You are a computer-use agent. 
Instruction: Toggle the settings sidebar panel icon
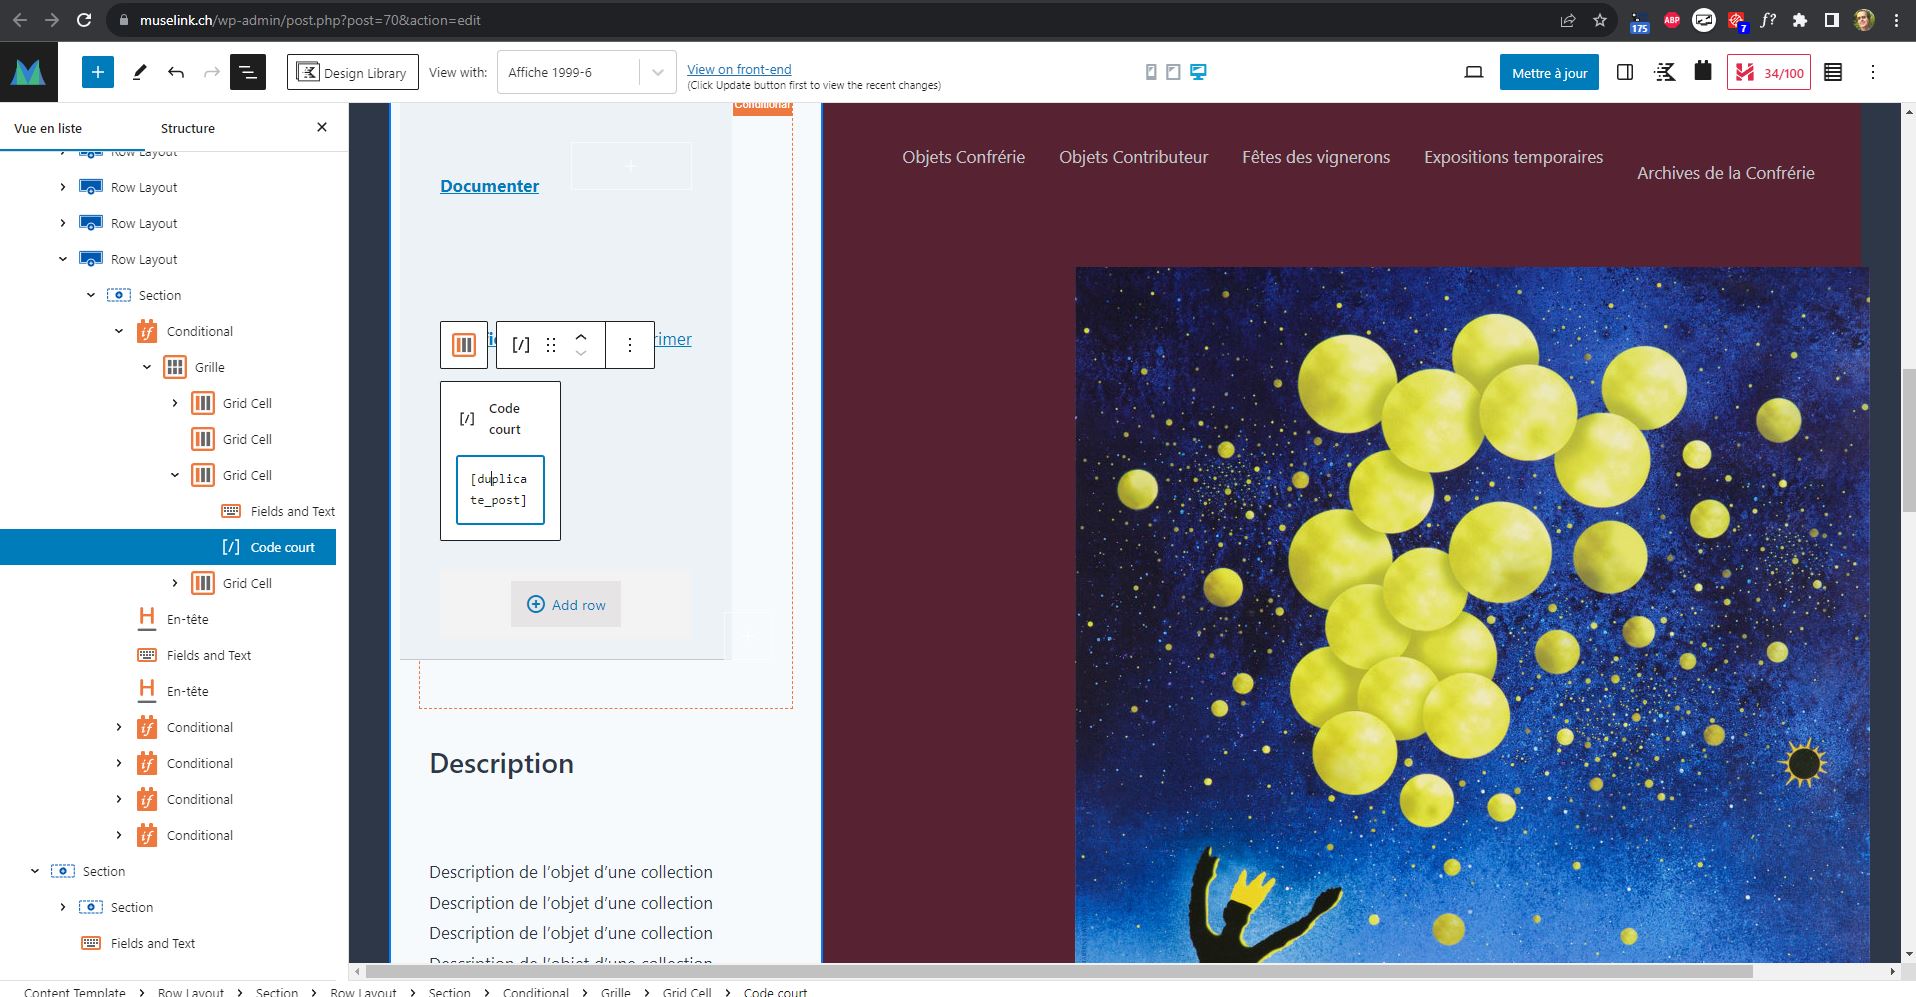pos(1625,72)
